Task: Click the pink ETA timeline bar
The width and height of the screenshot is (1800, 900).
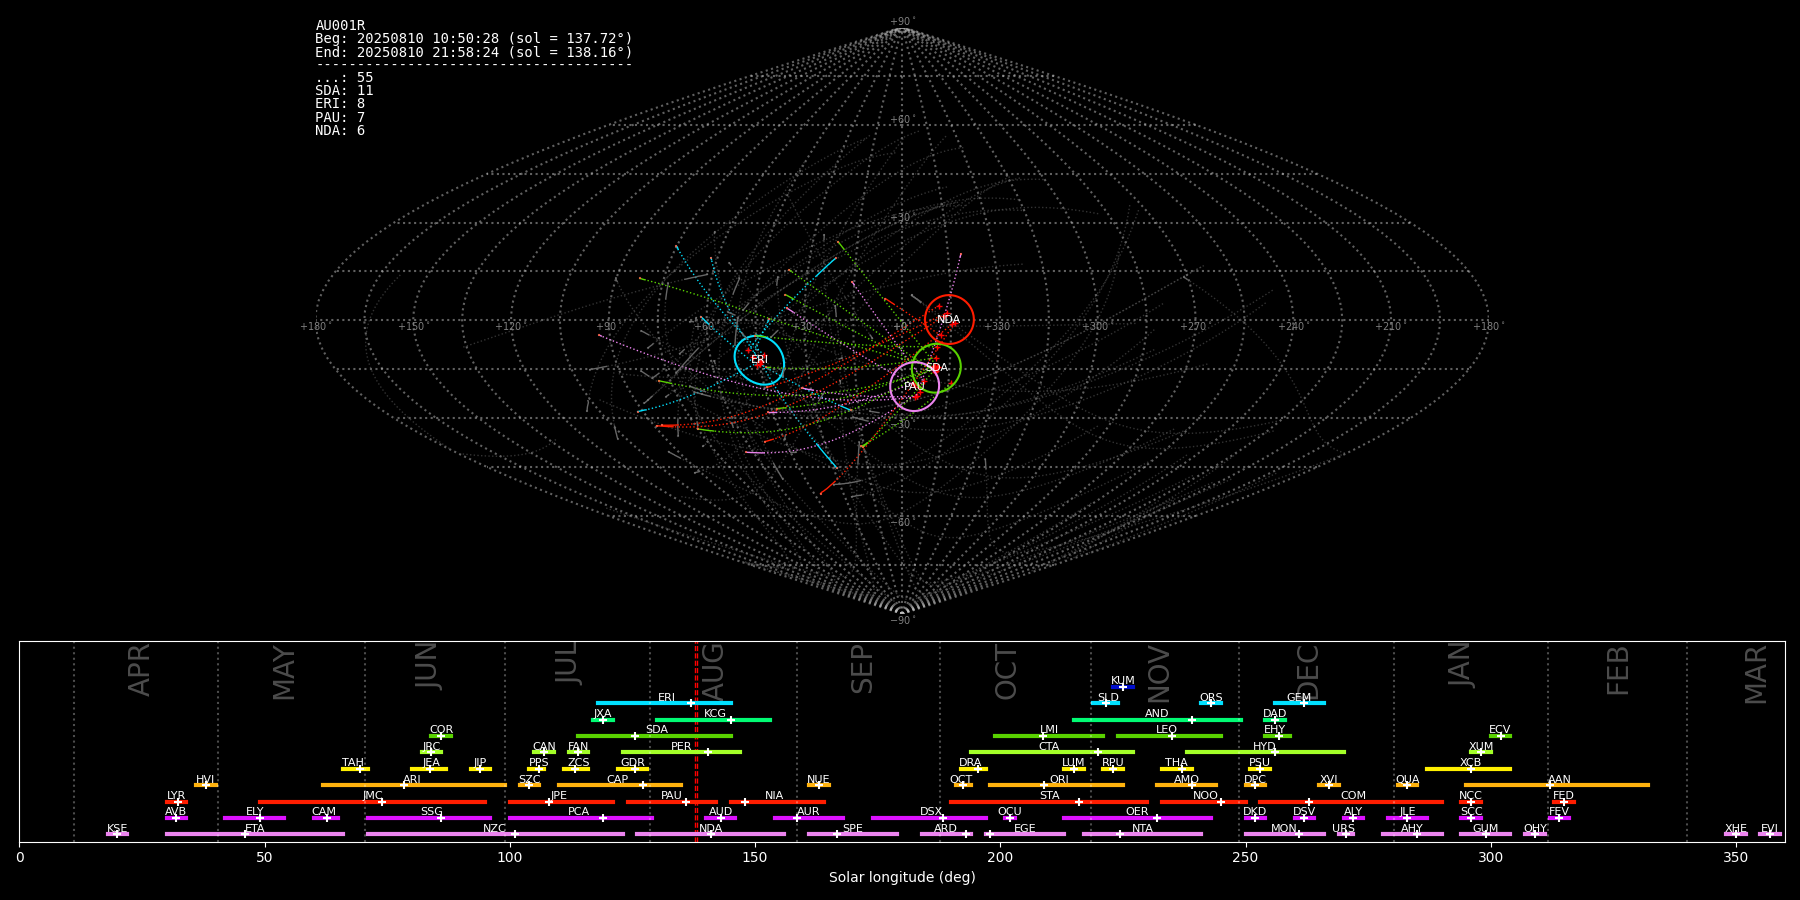Action: click(x=255, y=834)
